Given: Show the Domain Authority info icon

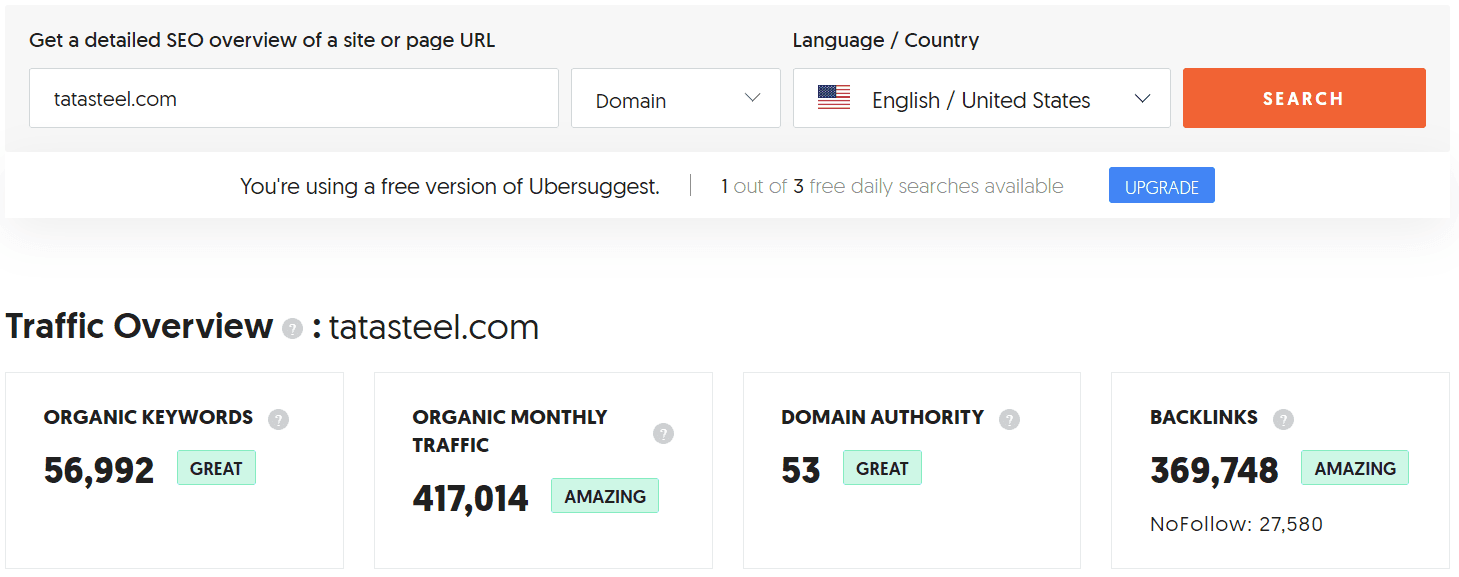Looking at the screenshot, I should (1009, 419).
